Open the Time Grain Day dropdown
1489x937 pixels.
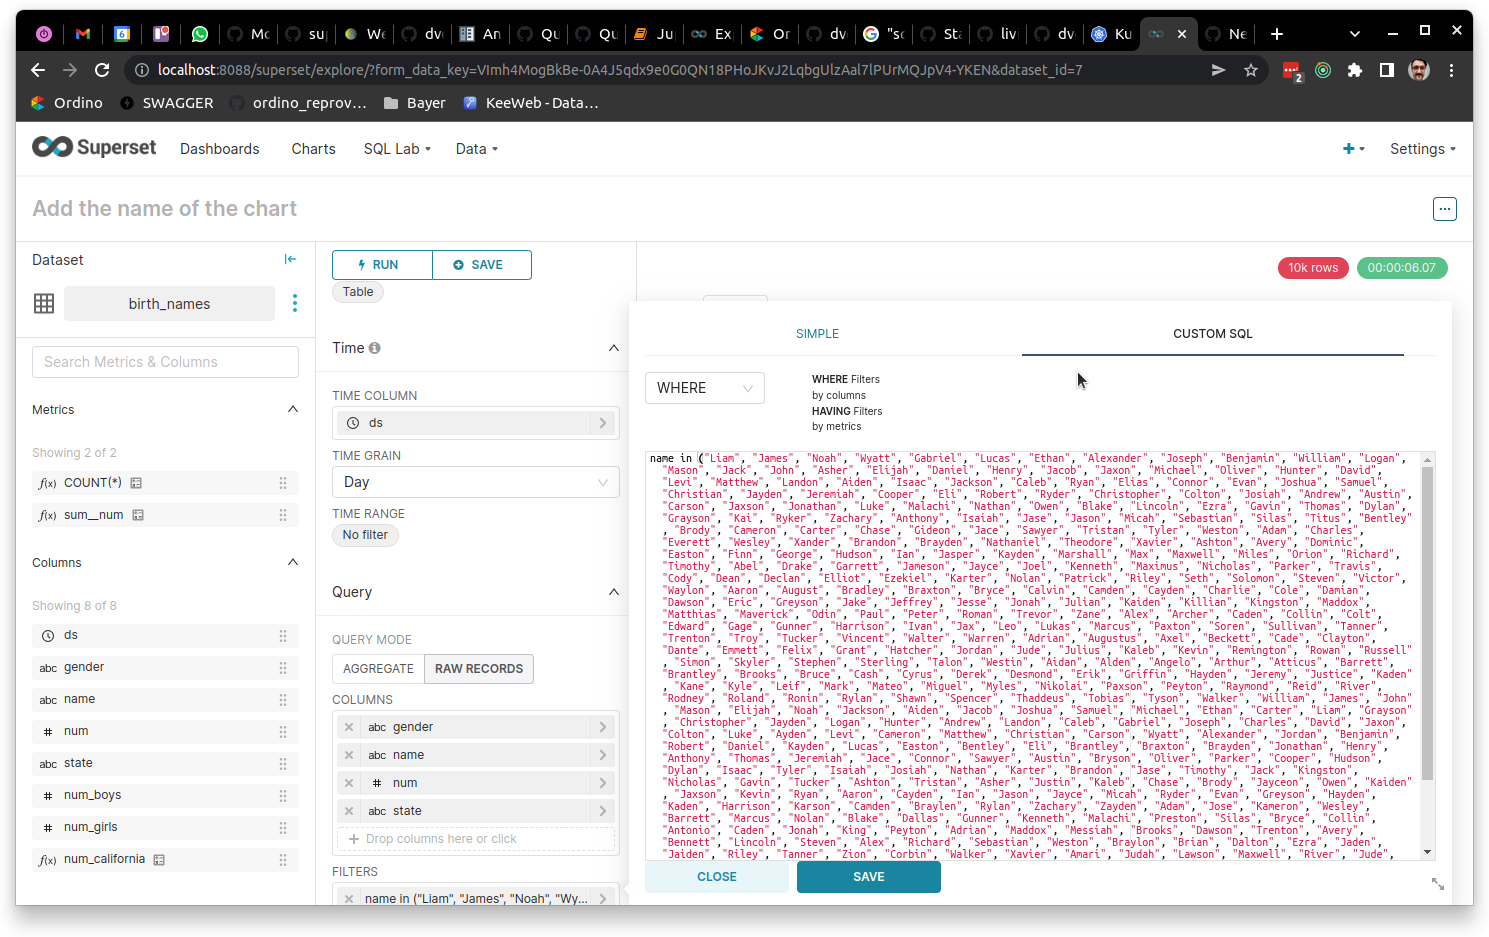coord(476,482)
